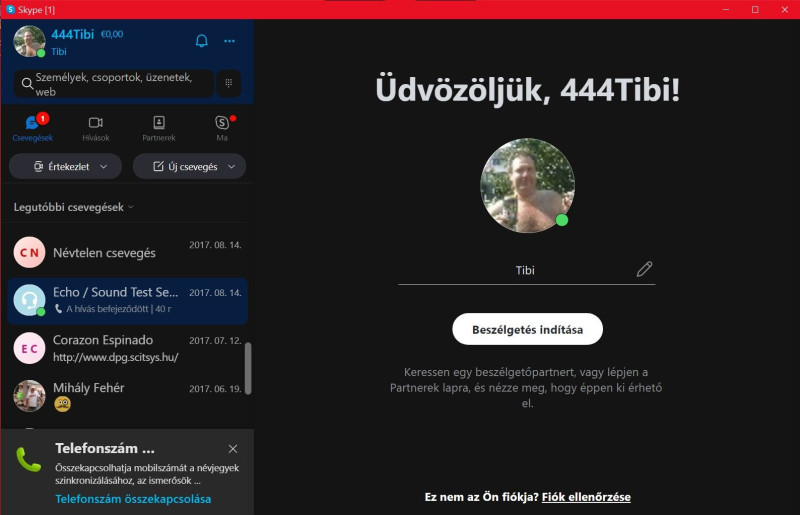Open the Telefonszám összekapcsolása link
Image resolution: width=800 pixels, height=515 pixels.
(133, 499)
